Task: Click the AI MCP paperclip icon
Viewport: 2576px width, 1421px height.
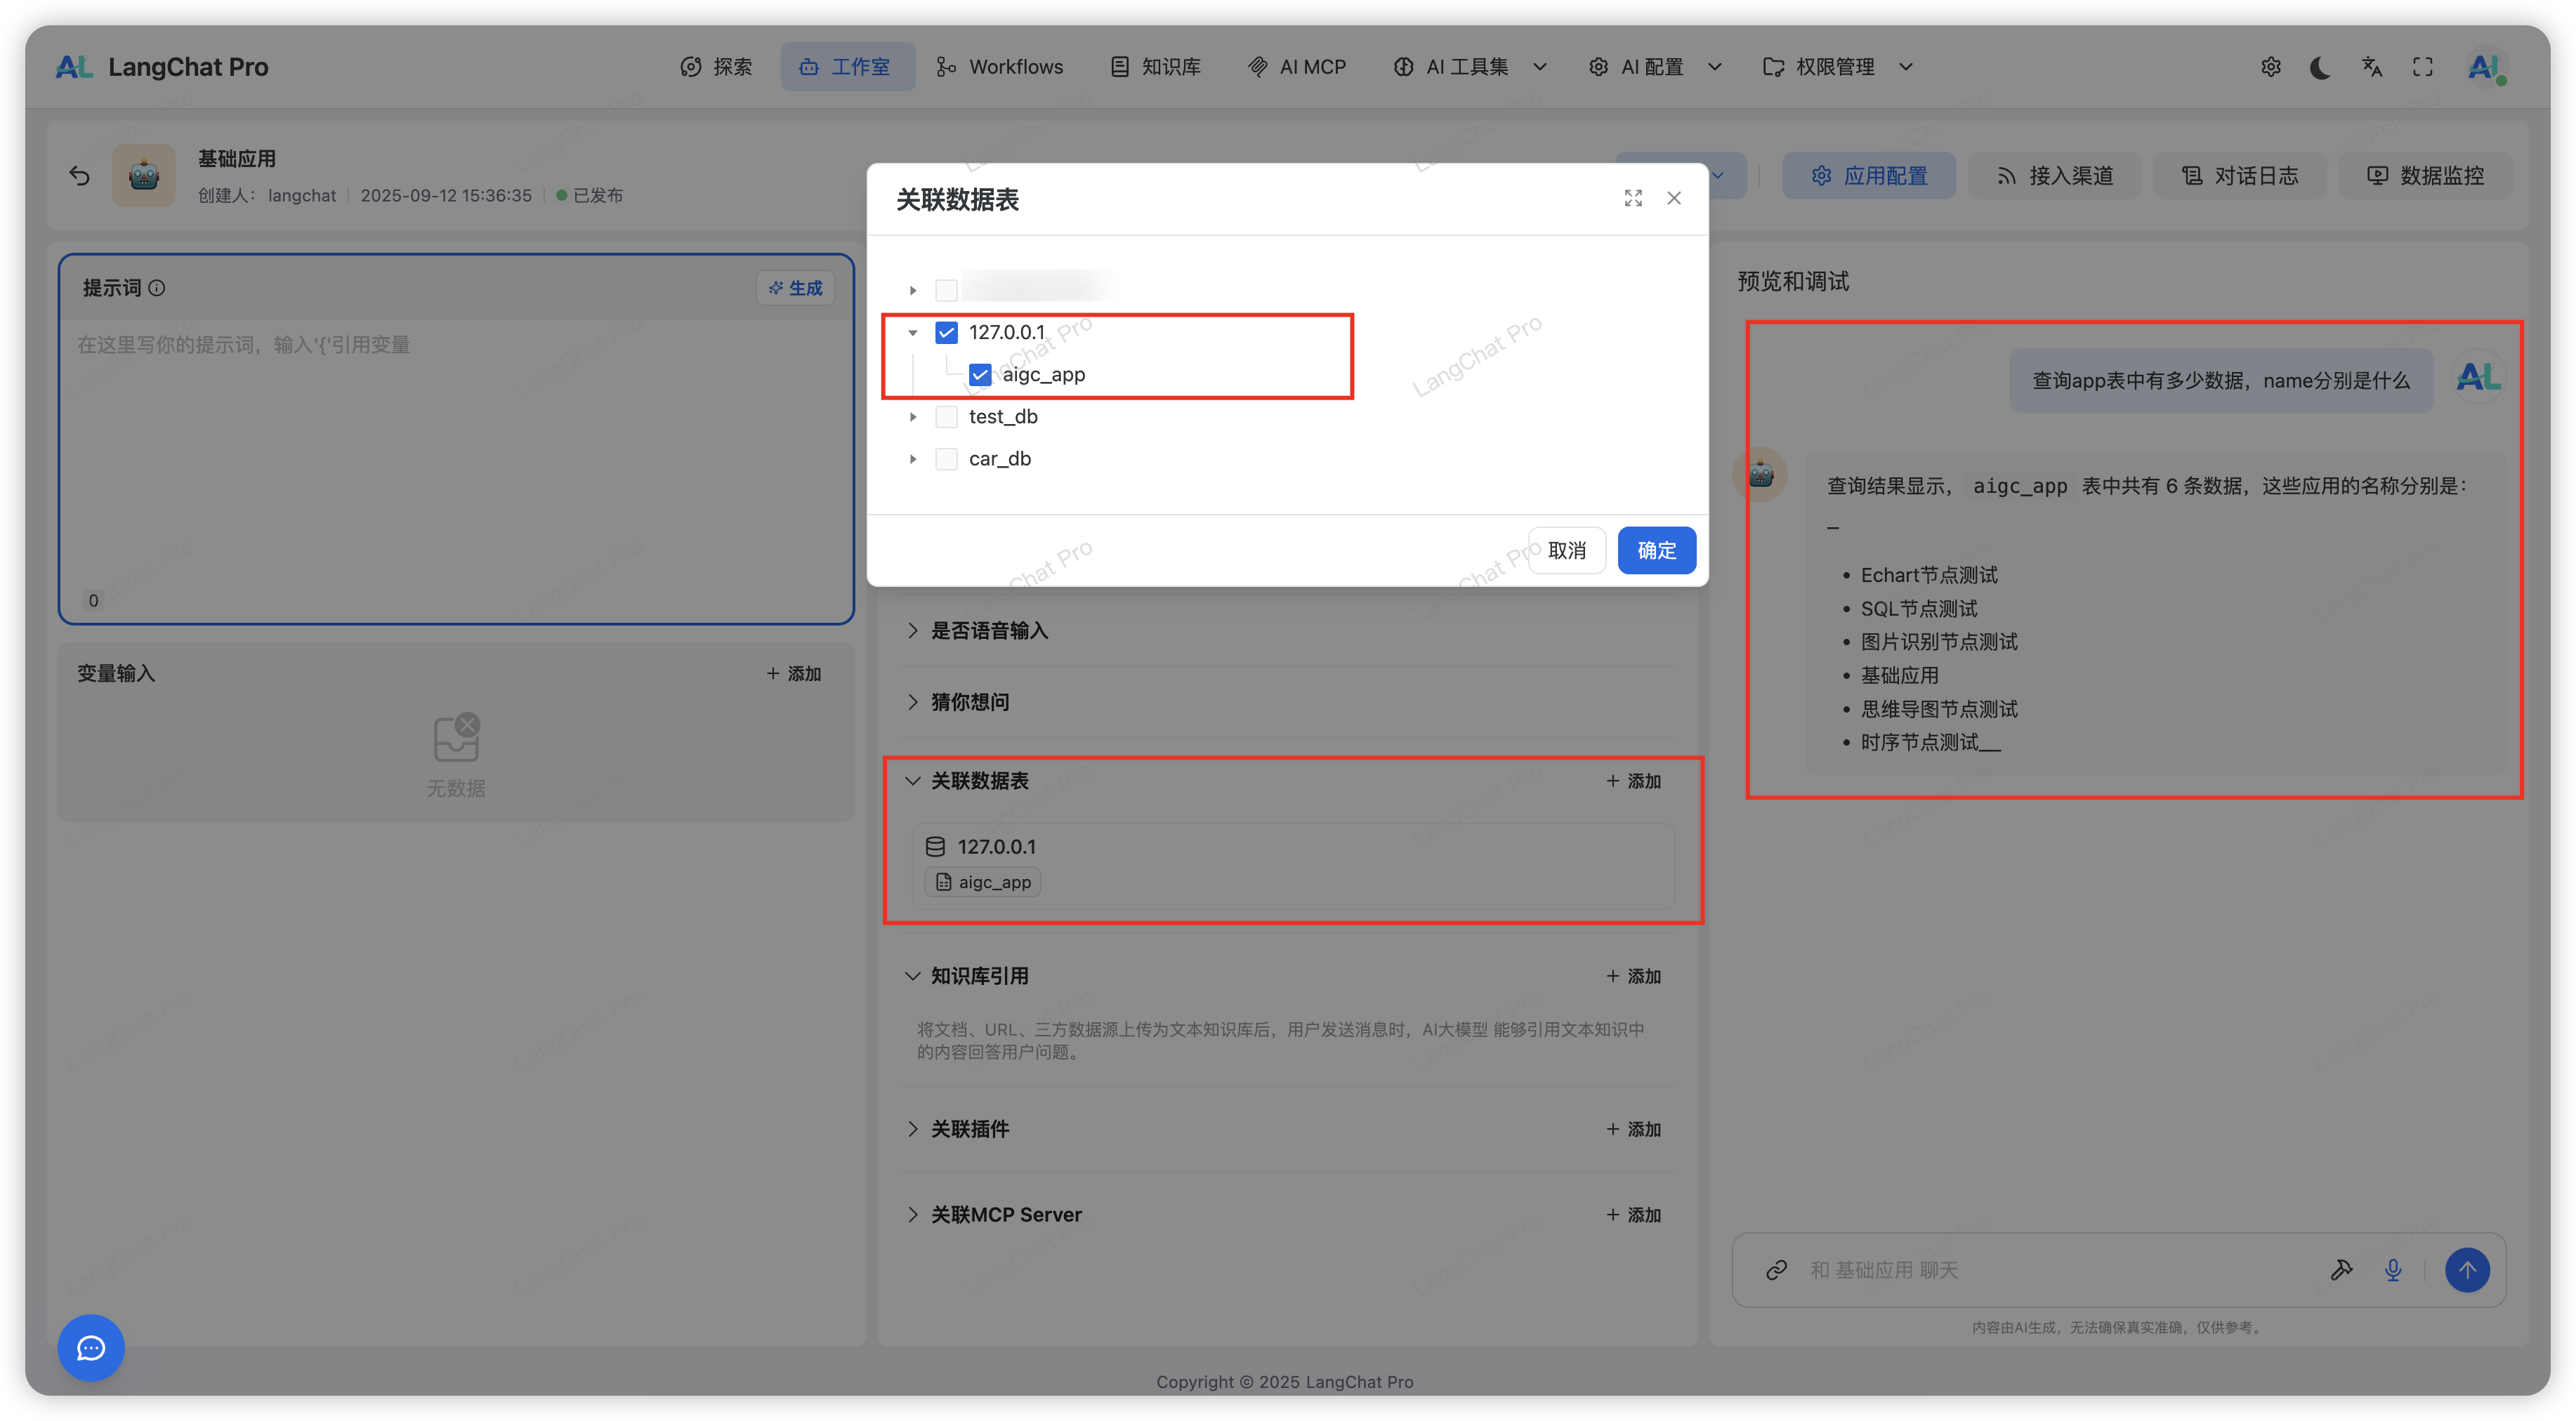Action: [x=1256, y=66]
